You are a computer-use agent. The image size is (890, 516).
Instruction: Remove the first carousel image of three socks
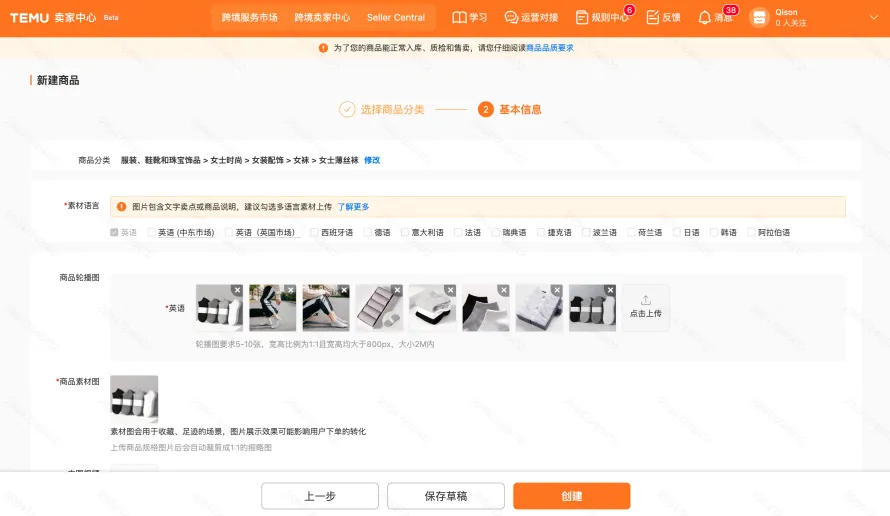tap(237, 290)
